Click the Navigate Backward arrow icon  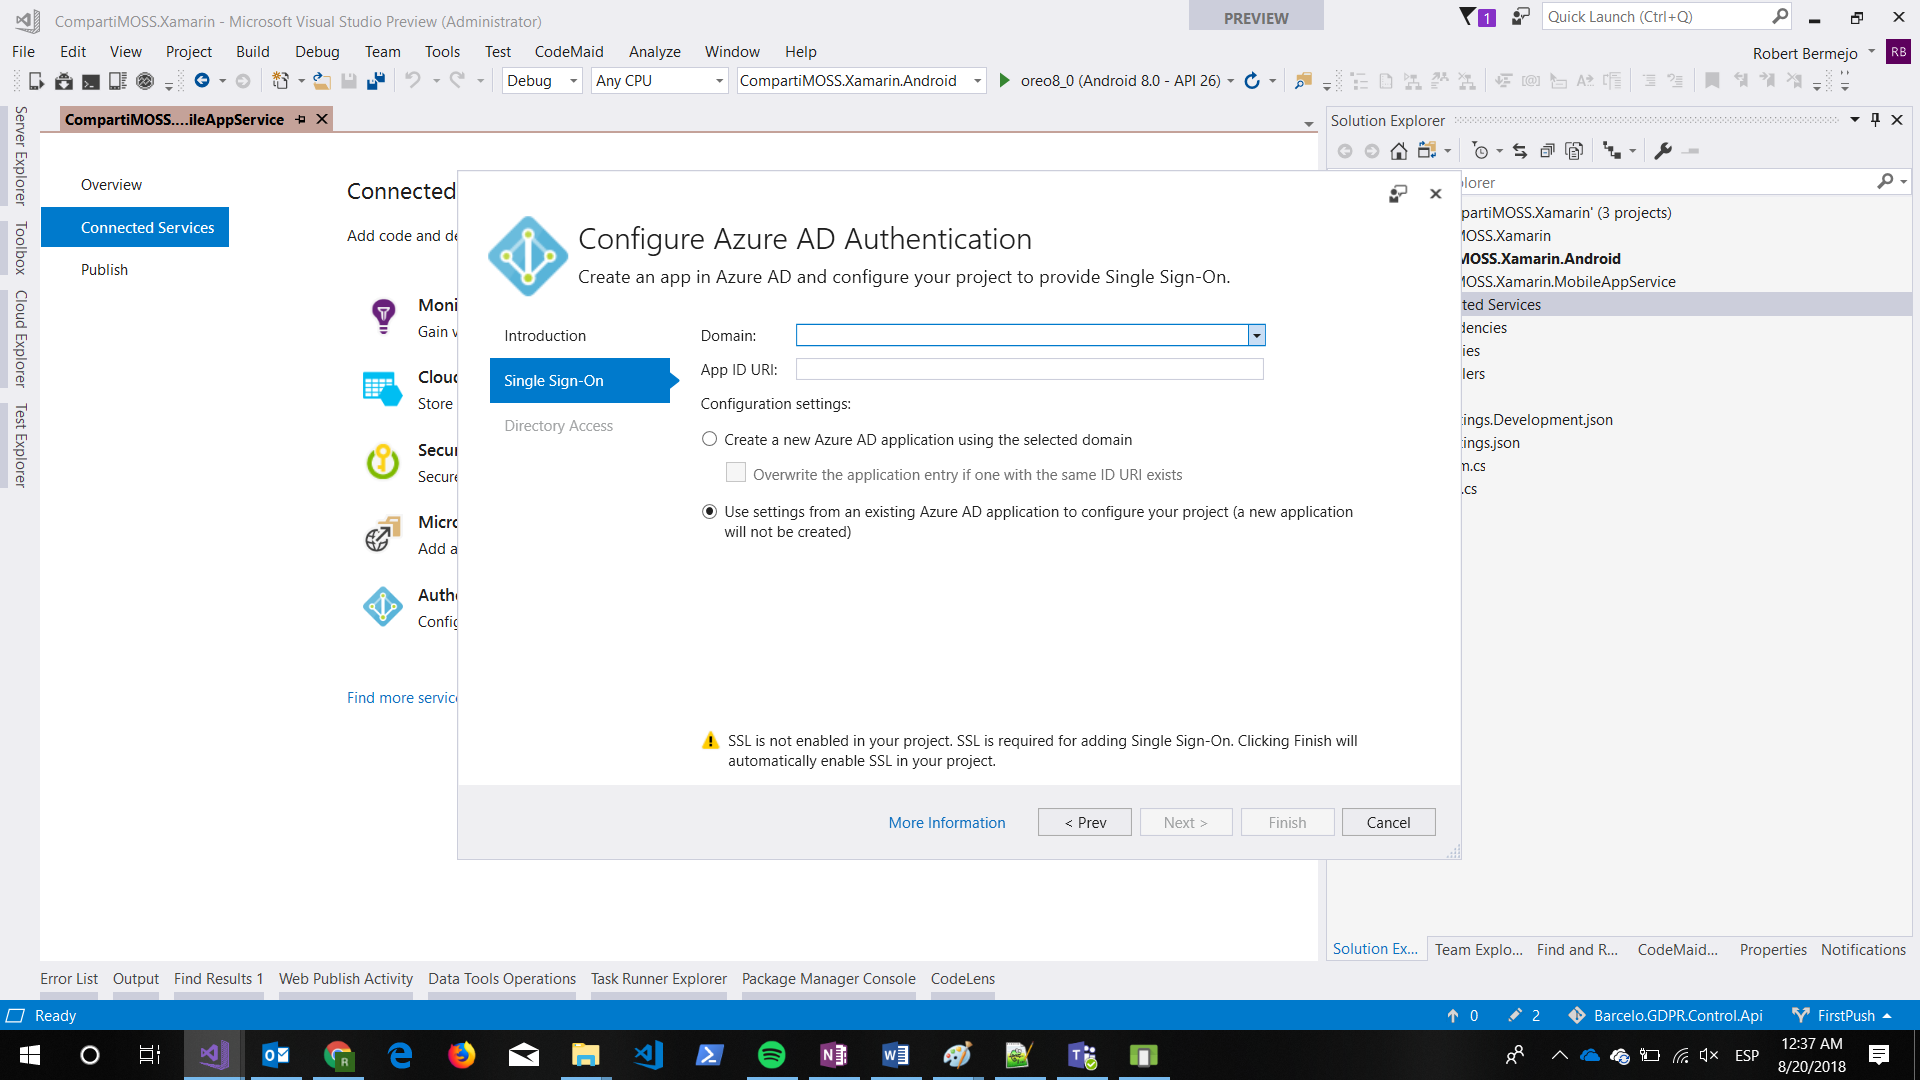click(x=202, y=81)
